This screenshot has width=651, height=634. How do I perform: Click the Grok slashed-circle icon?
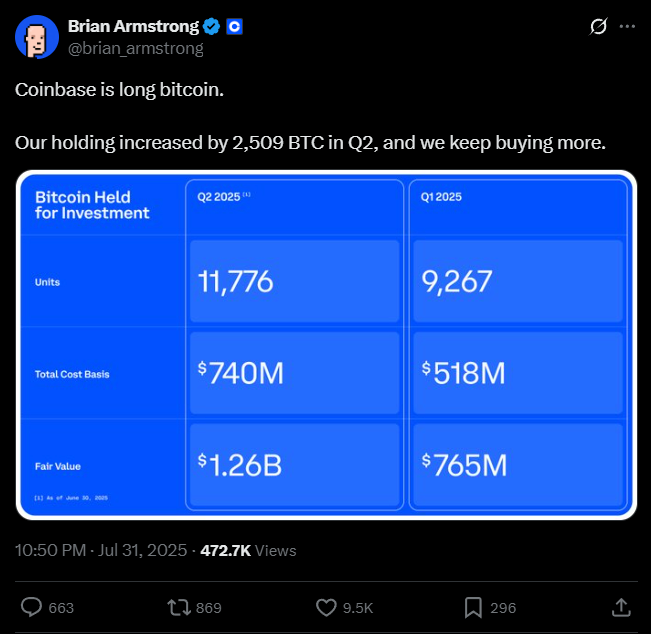coord(598,27)
